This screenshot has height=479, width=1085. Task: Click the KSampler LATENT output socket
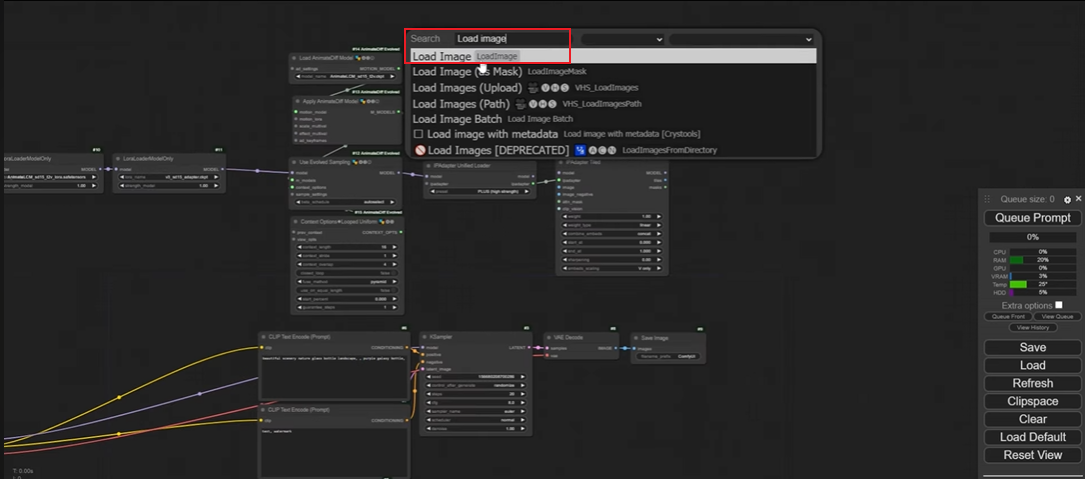click(x=529, y=347)
